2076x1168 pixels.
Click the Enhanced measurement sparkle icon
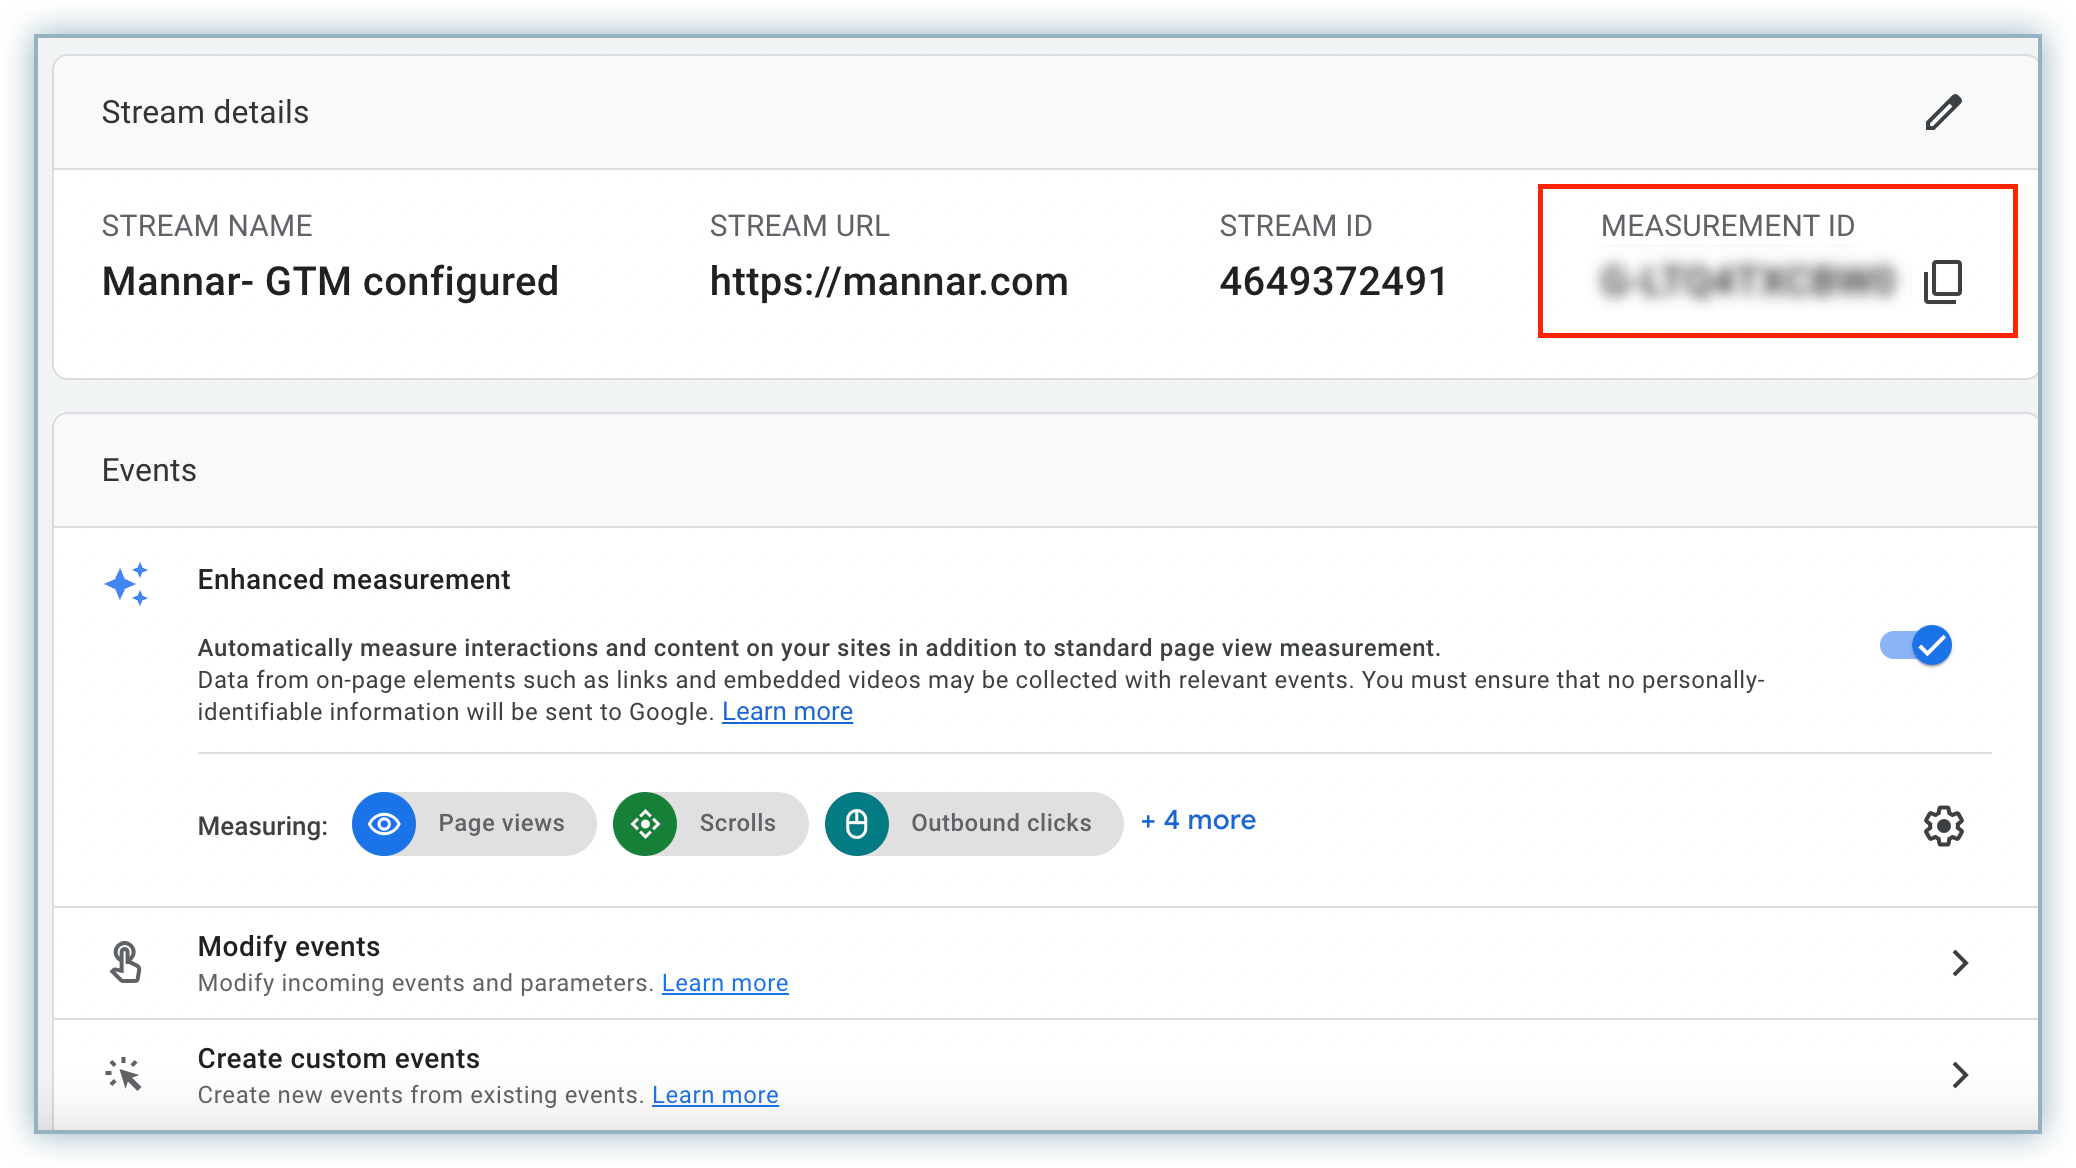tap(127, 583)
